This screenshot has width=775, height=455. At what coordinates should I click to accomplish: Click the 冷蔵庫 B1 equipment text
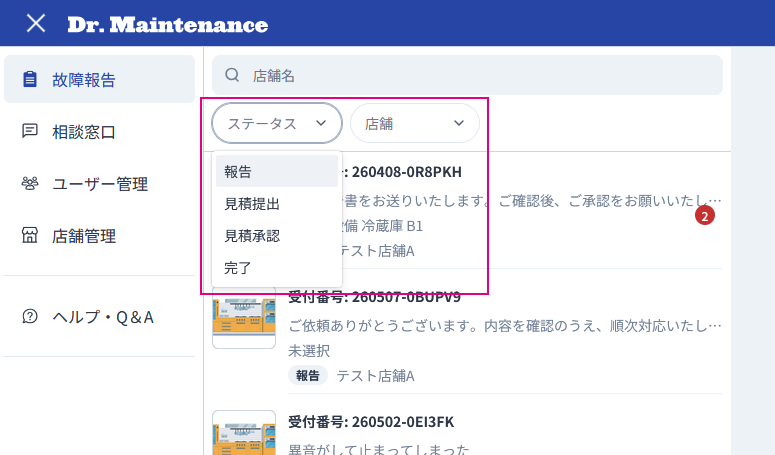(392, 226)
